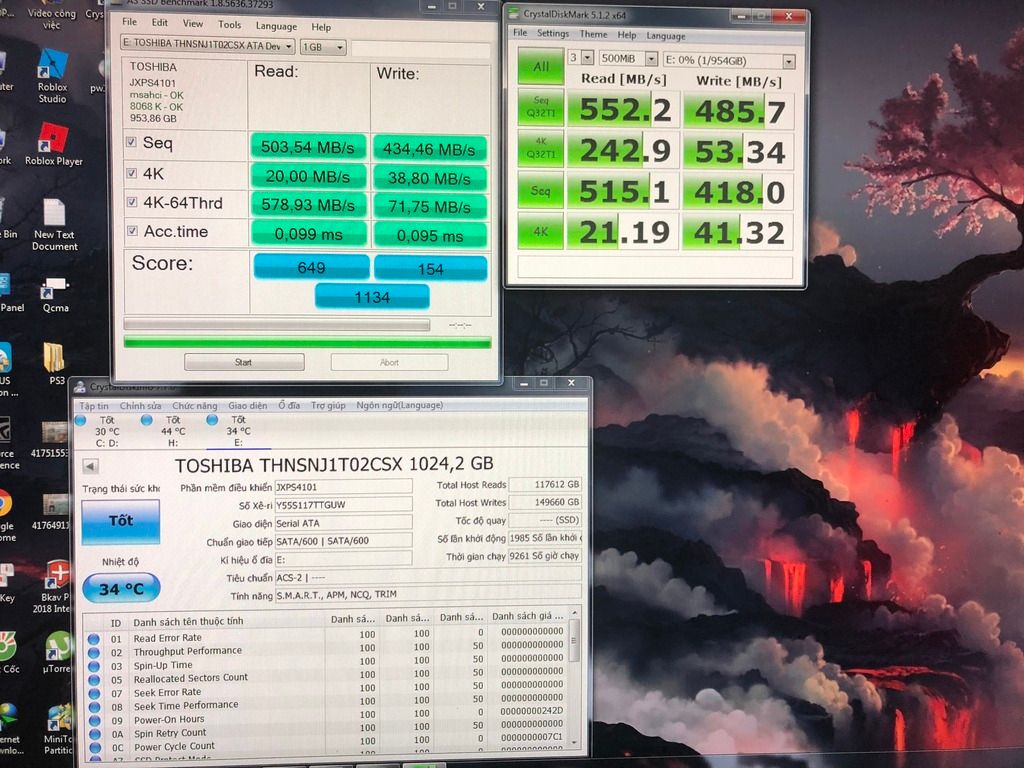Select the status dot for Power-On Hours

coord(95,721)
